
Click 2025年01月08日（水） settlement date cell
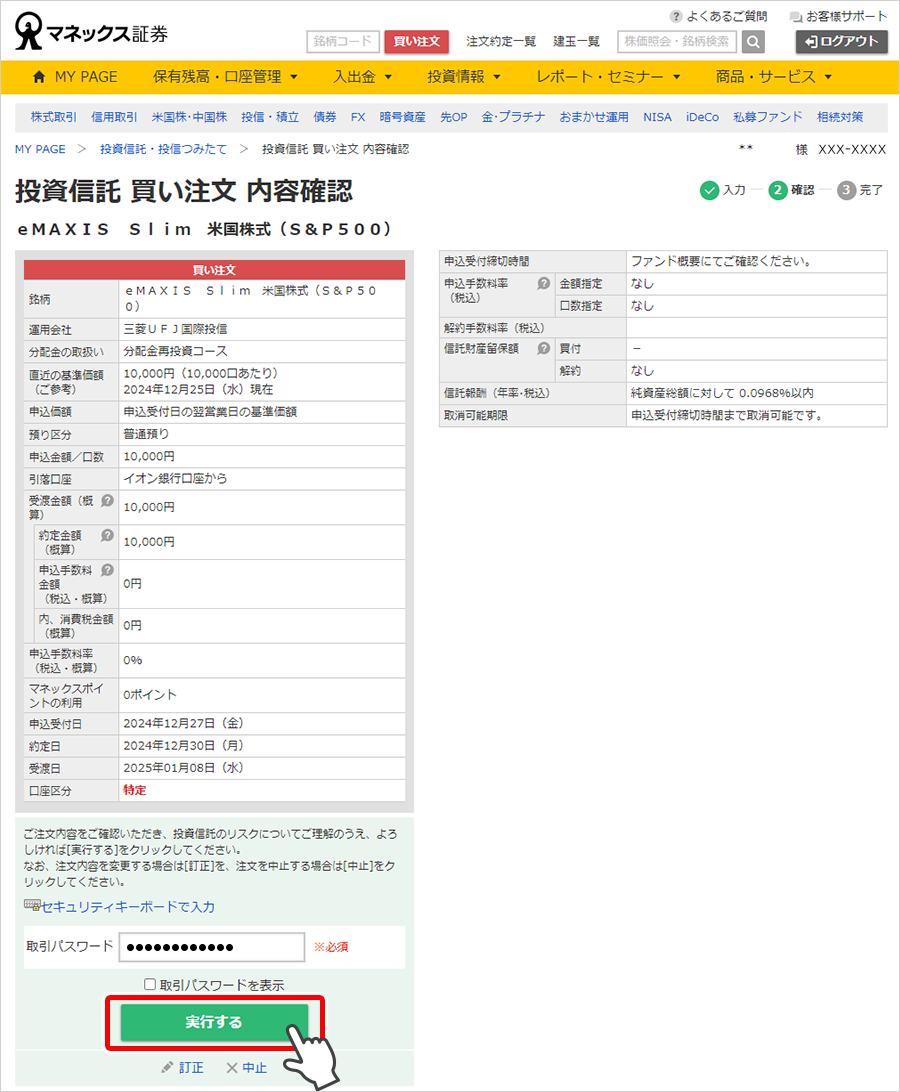[x=262, y=768]
